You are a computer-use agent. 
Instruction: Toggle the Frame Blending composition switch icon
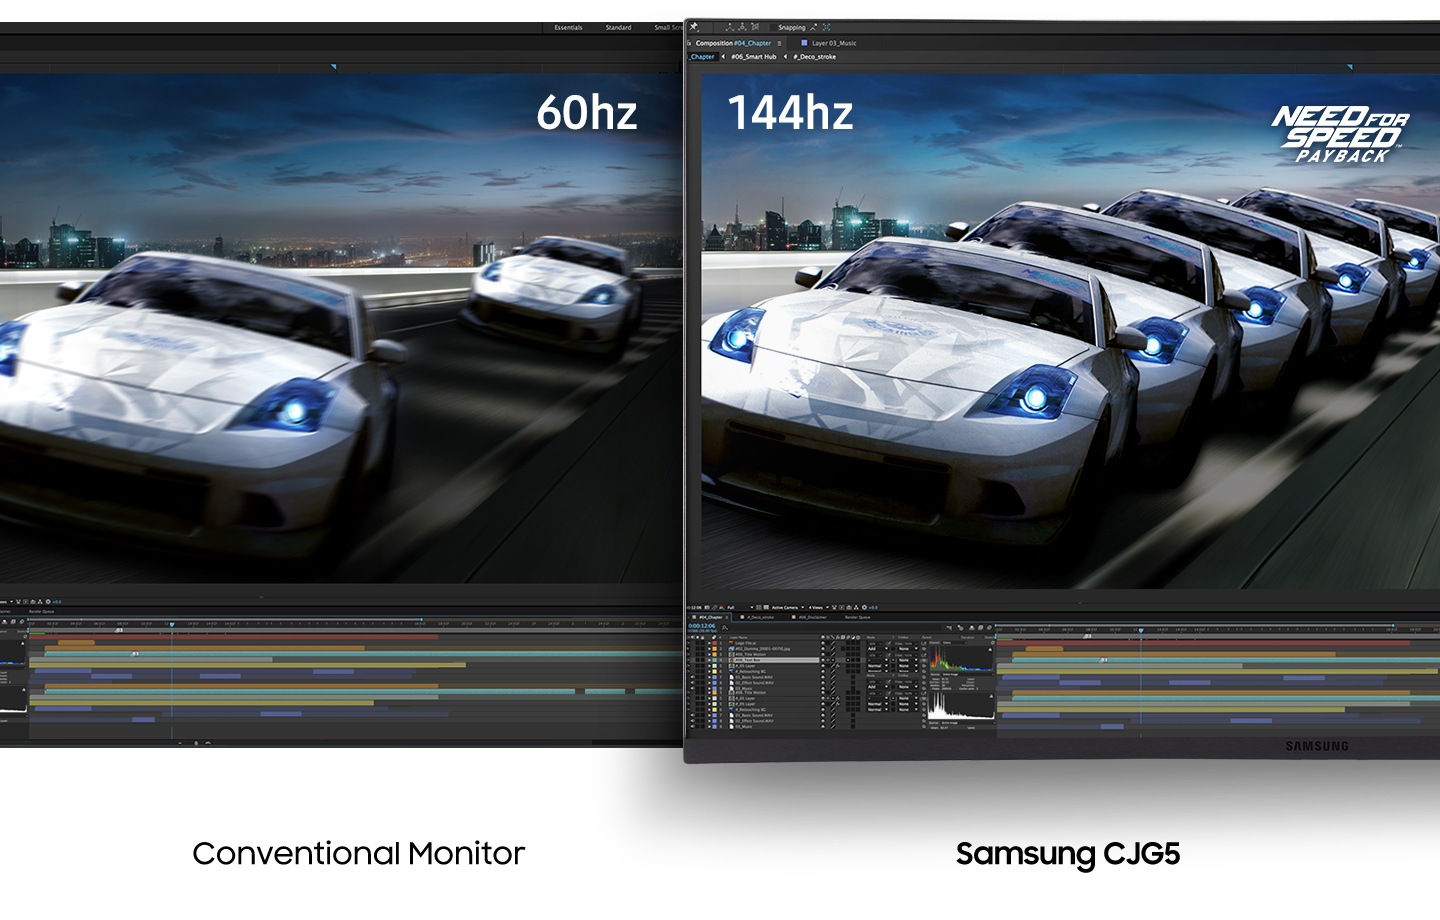coord(972,627)
